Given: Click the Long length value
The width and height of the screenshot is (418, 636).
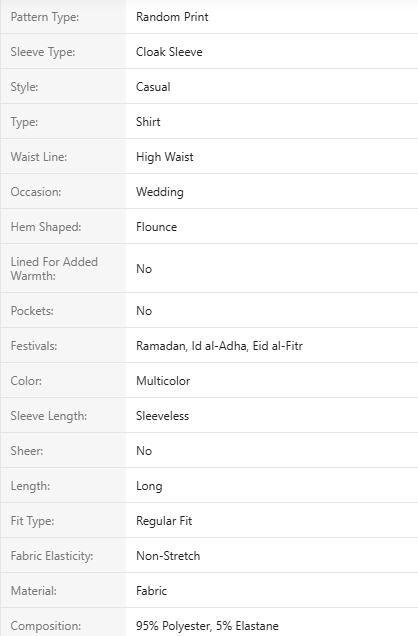Looking at the screenshot, I should (x=149, y=486).
